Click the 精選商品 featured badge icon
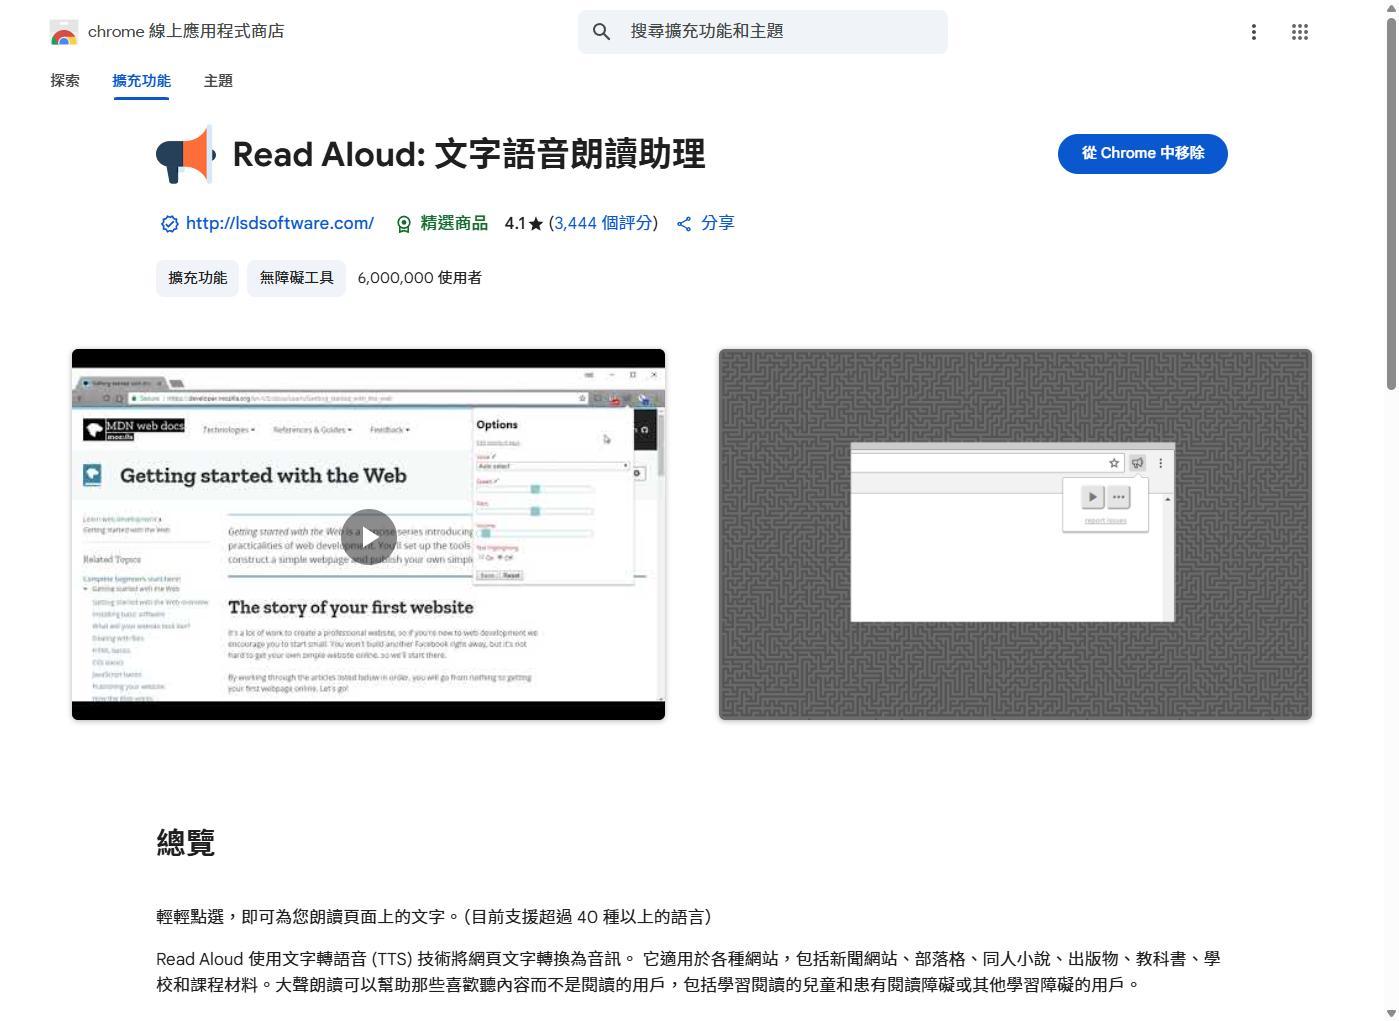The height and width of the screenshot is (1021, 1399). point(403,223)
